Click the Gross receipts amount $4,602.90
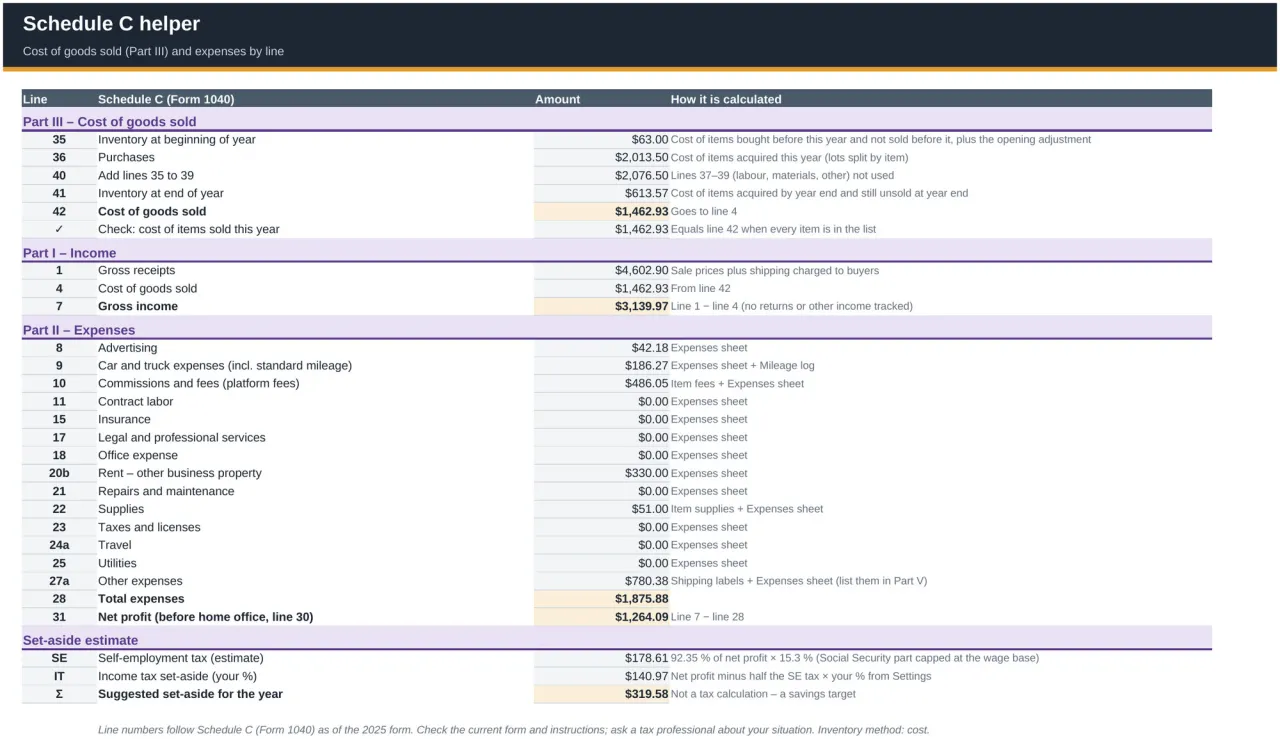This screenshot has height=739, width=1280. click(x=601, y=271)
